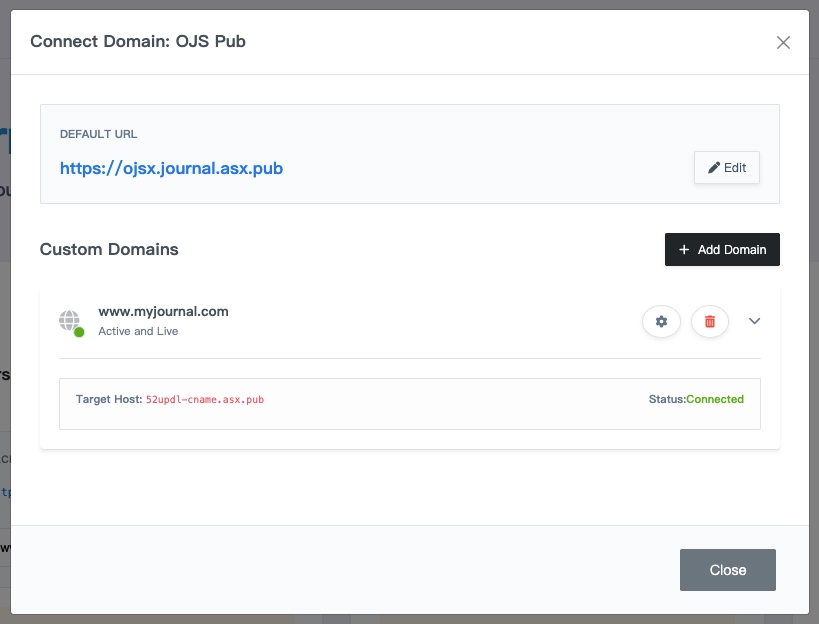Click the gray Close button

coord(728,570)
